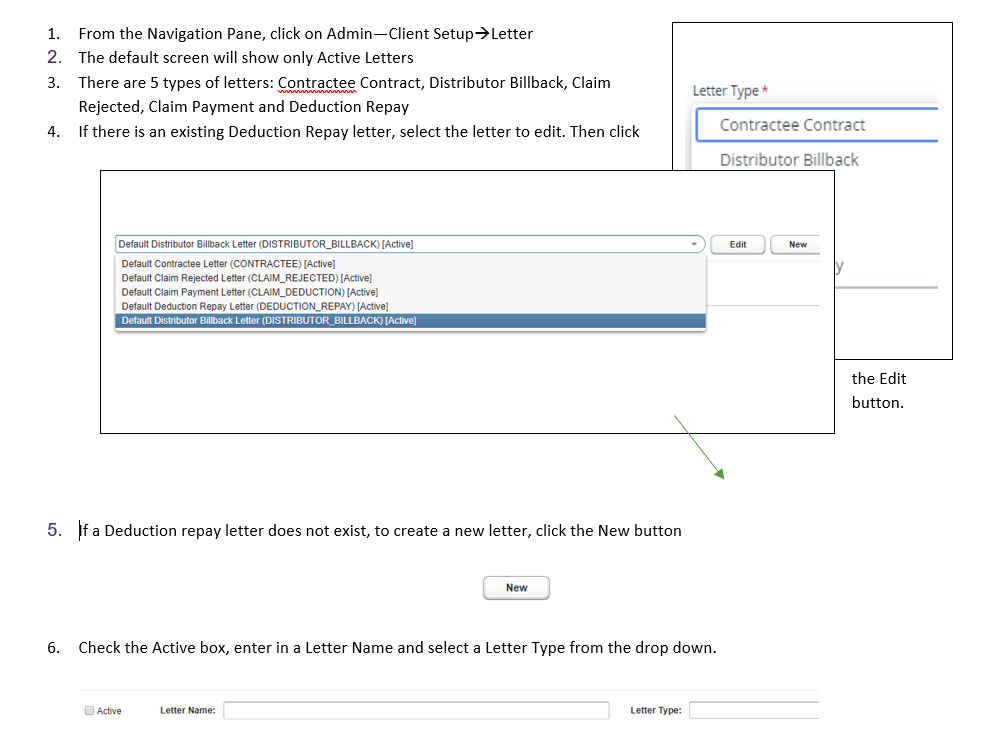Select Default Deduction Repay Letter
Screen dimensions: 999x741
coord(254,306)
